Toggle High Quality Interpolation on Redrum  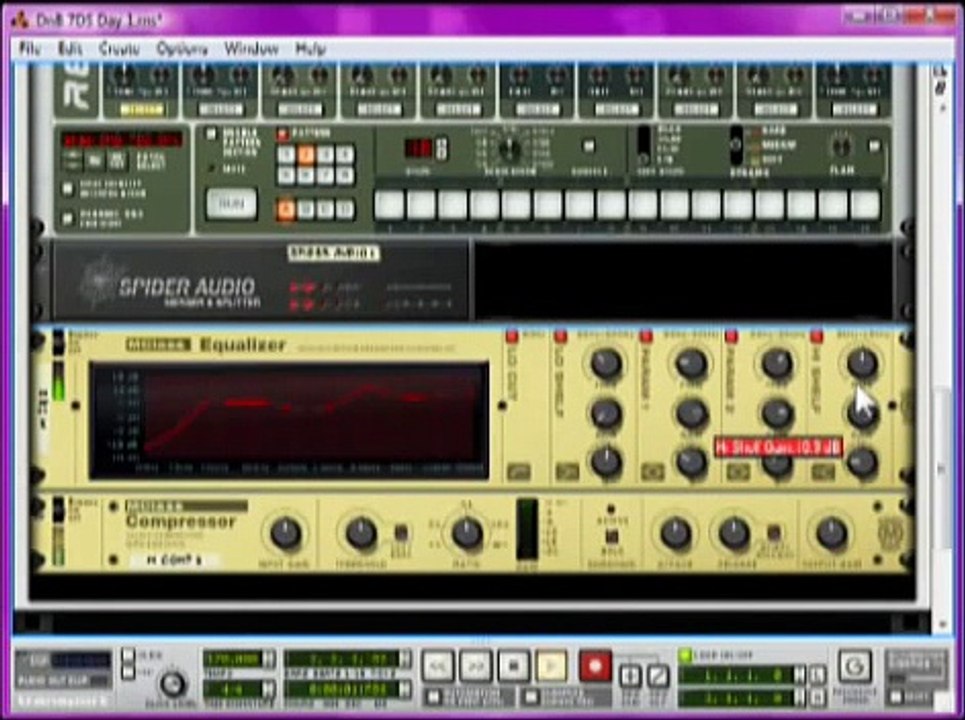[x=68, y=188]
